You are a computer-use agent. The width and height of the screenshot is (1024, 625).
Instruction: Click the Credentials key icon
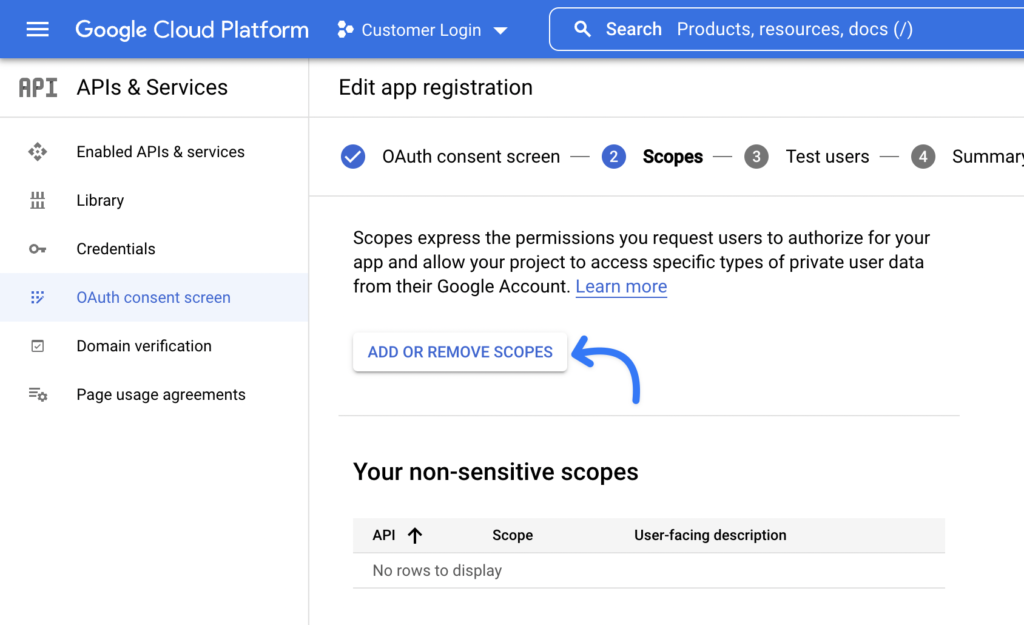click(x=37, y=248)
